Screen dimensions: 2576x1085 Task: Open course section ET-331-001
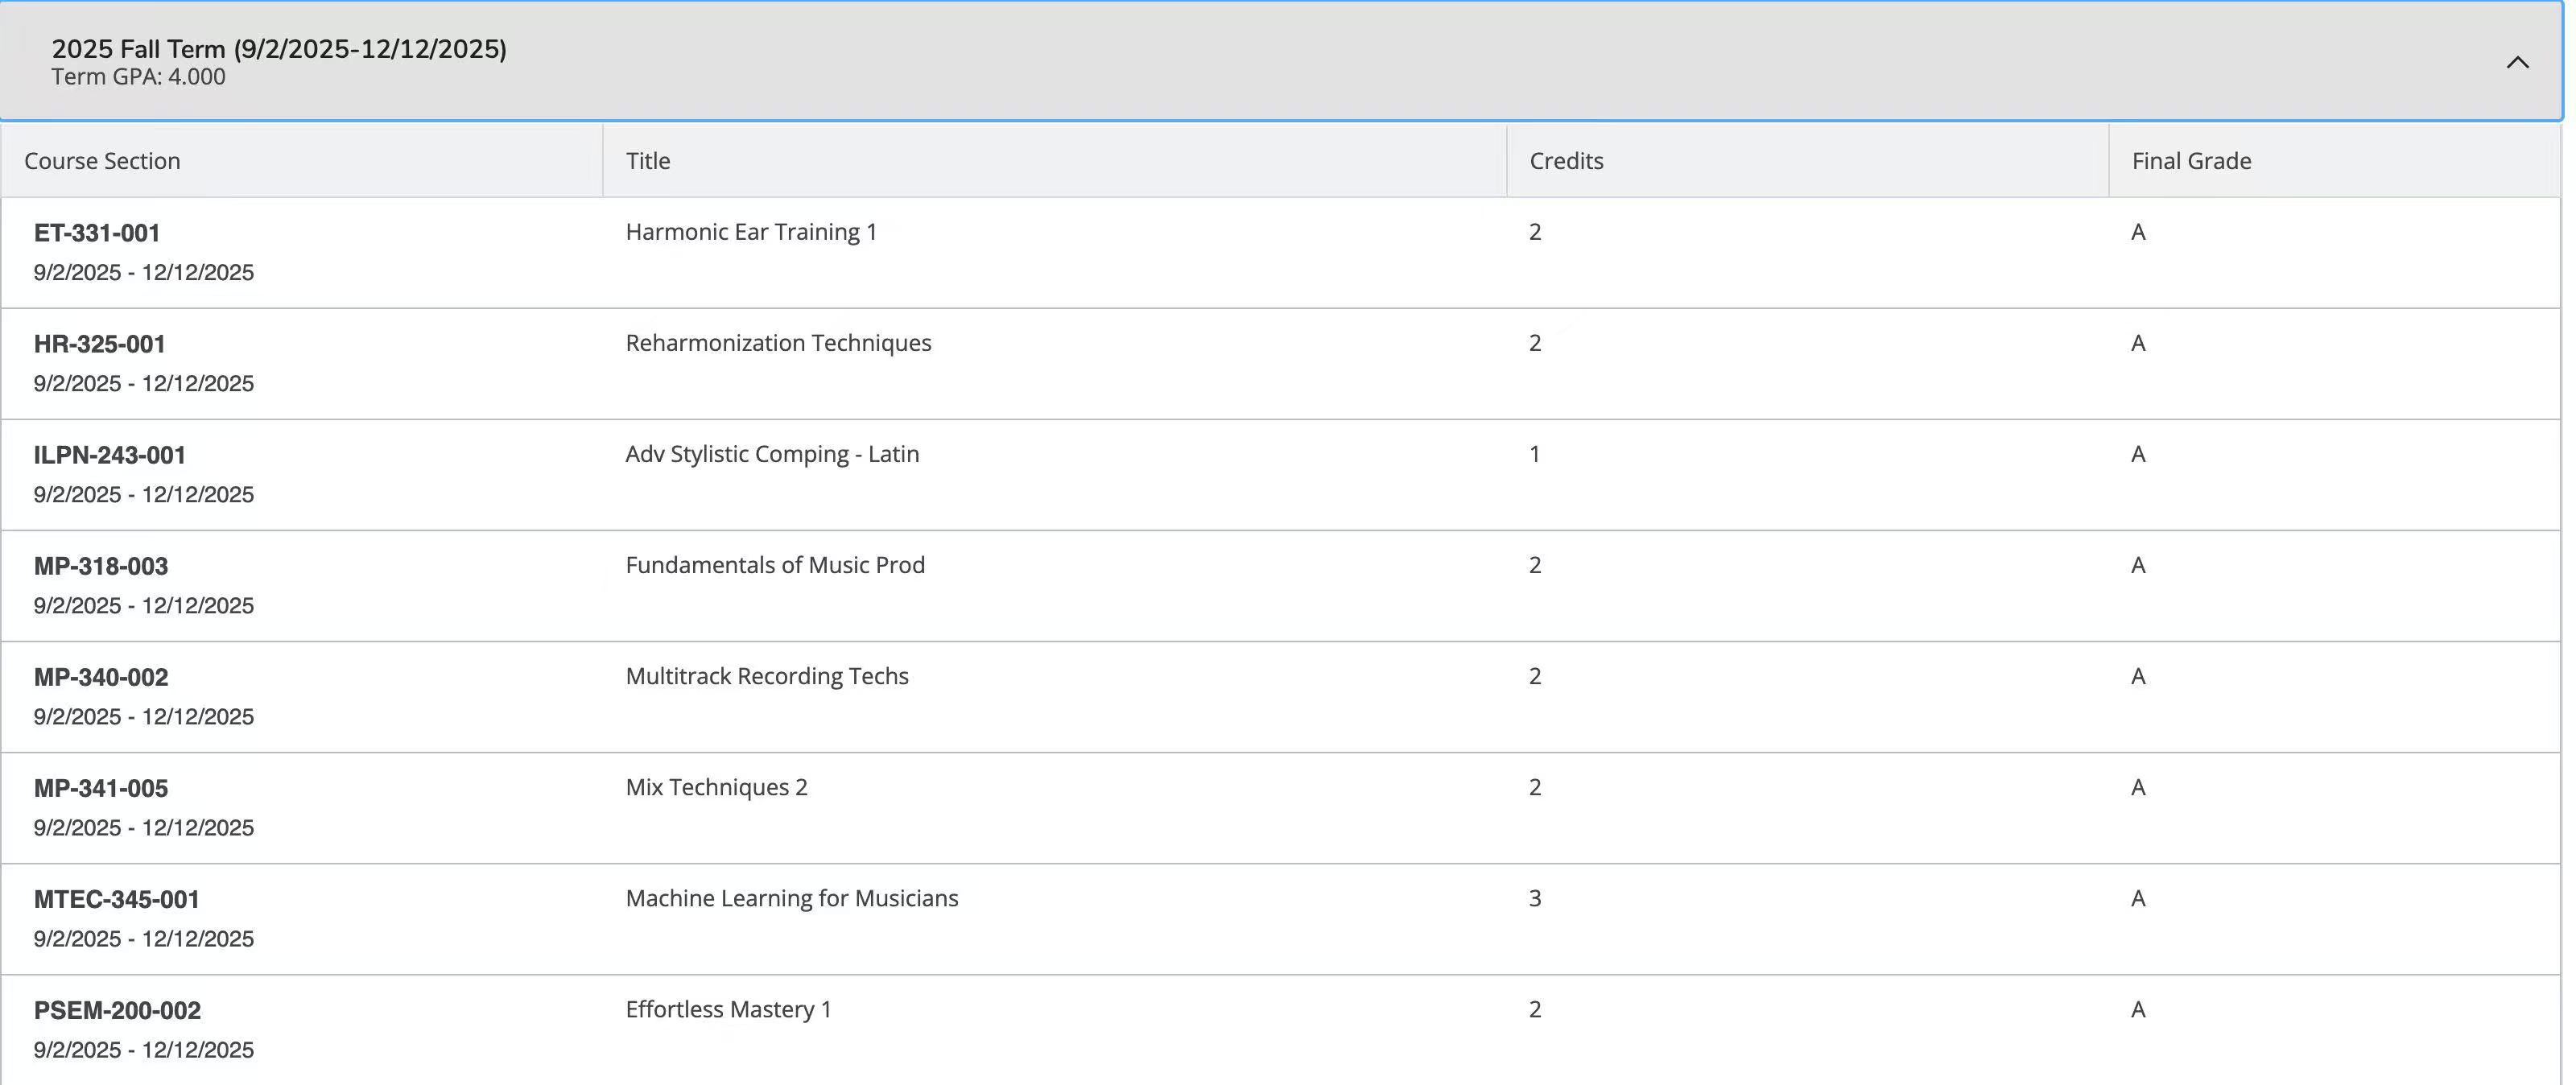click(x=97, y=233)
